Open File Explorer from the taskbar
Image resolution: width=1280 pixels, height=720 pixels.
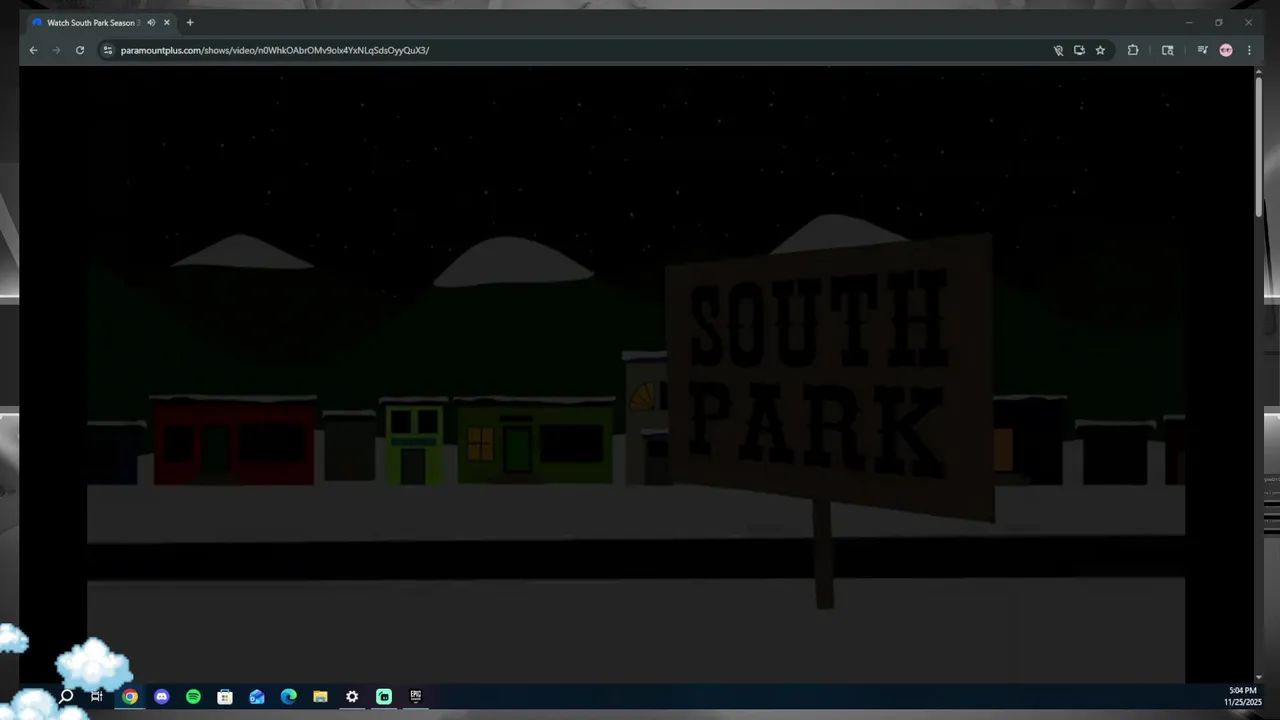tap(320, 696)
